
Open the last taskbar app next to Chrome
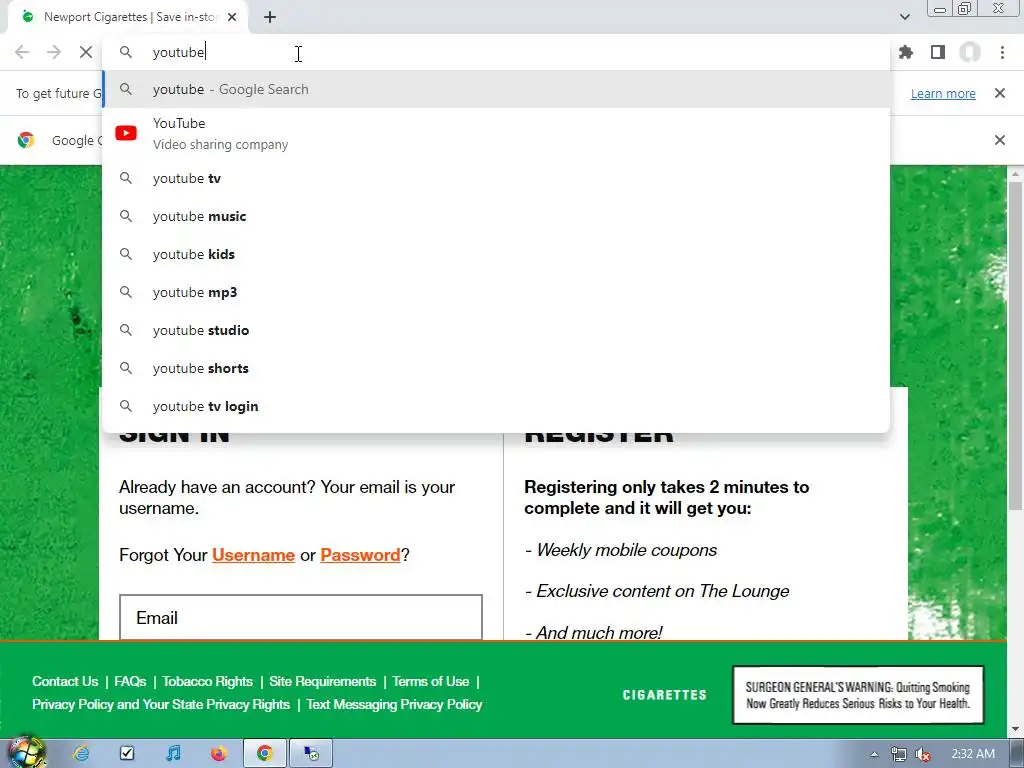tap(311, 753)
